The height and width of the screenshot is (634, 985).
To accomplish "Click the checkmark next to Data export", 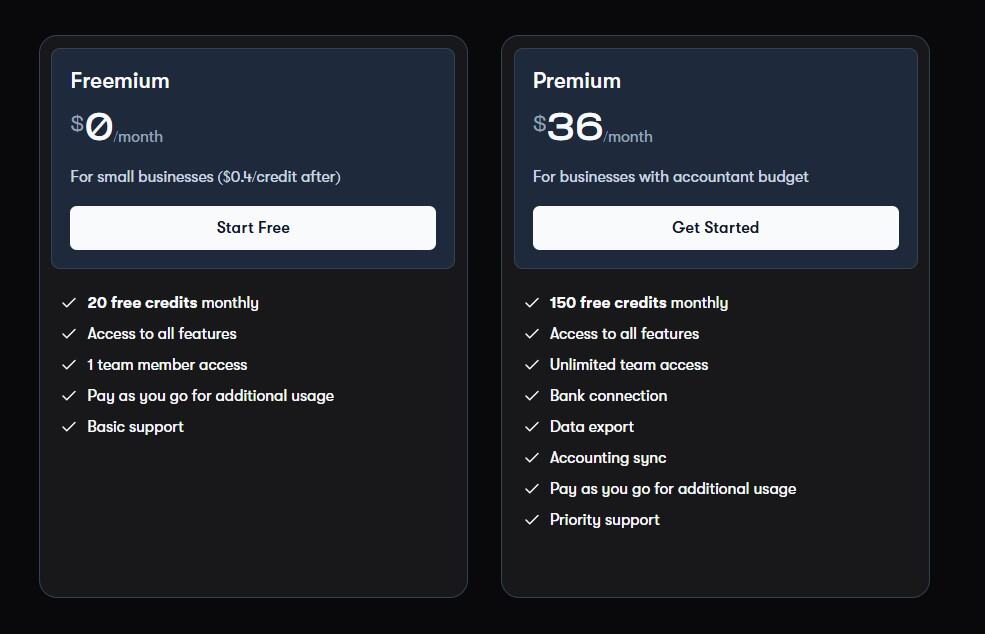I will click(532, 426).
